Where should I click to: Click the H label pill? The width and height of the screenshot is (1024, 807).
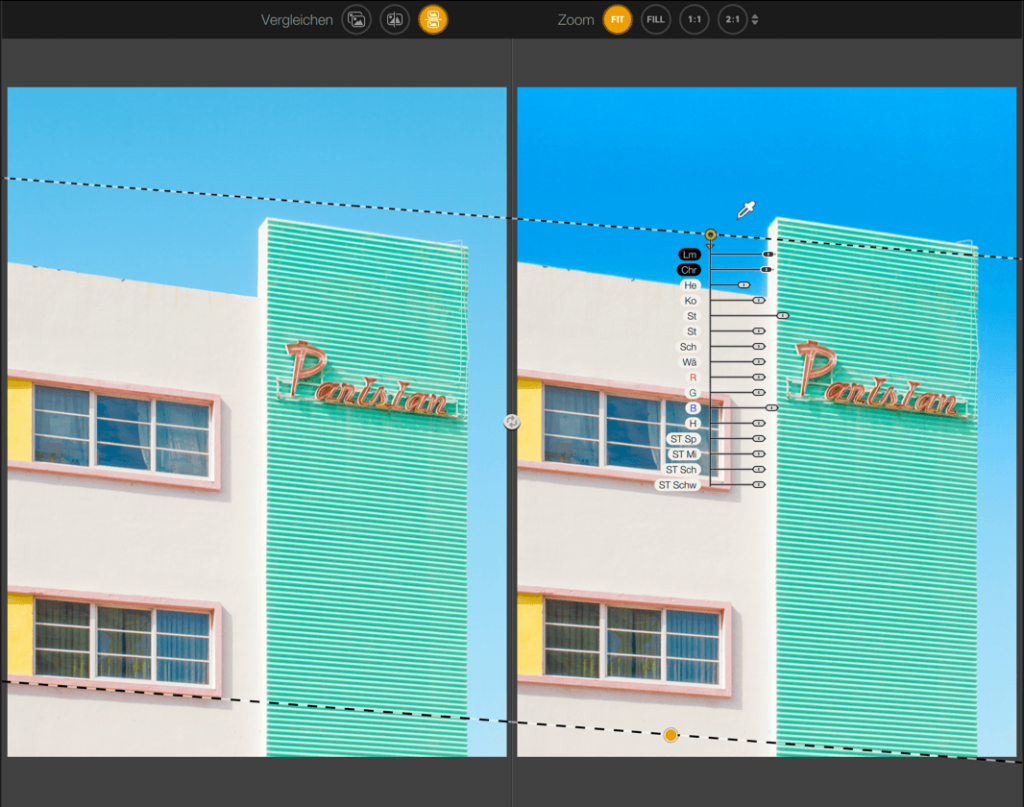pos(693,424)
